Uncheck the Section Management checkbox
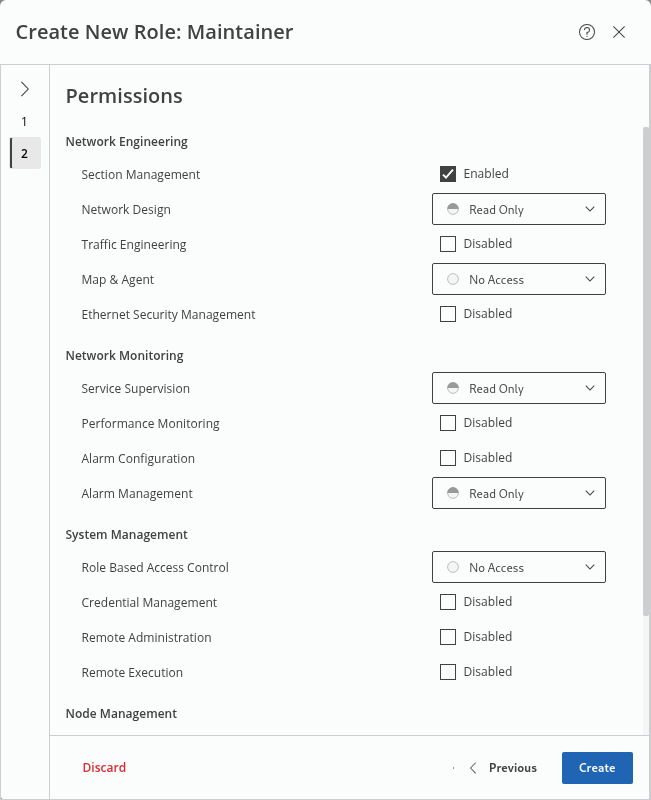 pyautogui.click(x=448, y=174)
